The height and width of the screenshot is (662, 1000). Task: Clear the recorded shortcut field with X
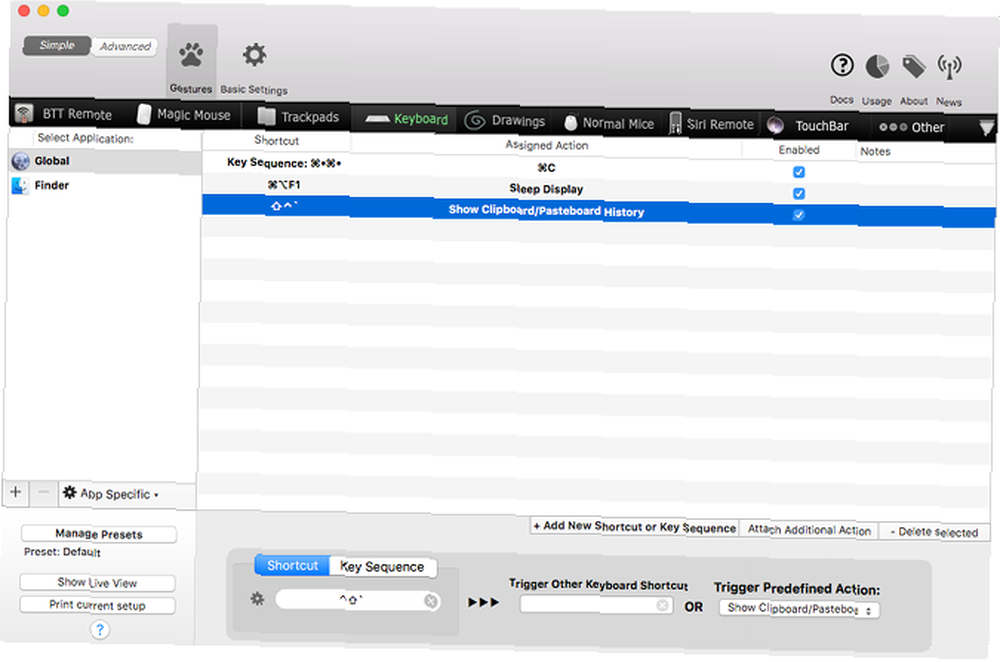[431, 601]
